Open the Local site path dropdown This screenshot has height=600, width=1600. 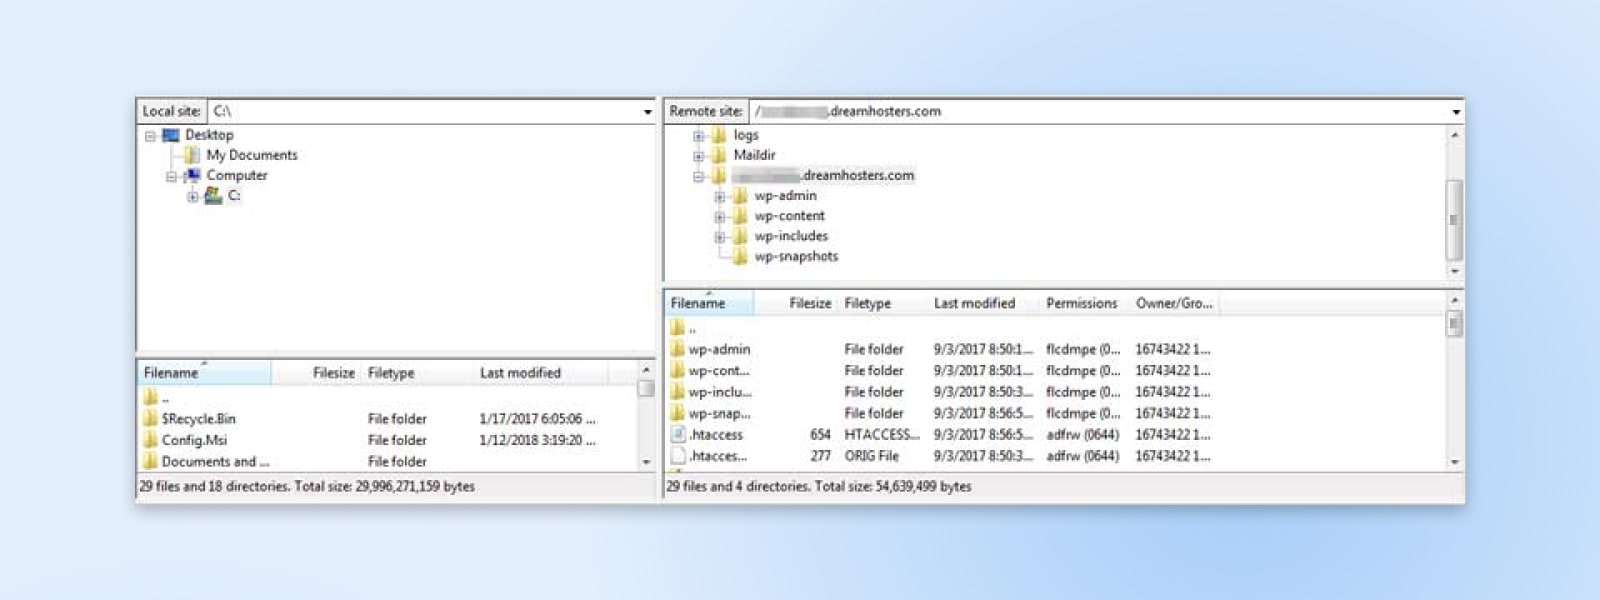[x=647, y=112]
